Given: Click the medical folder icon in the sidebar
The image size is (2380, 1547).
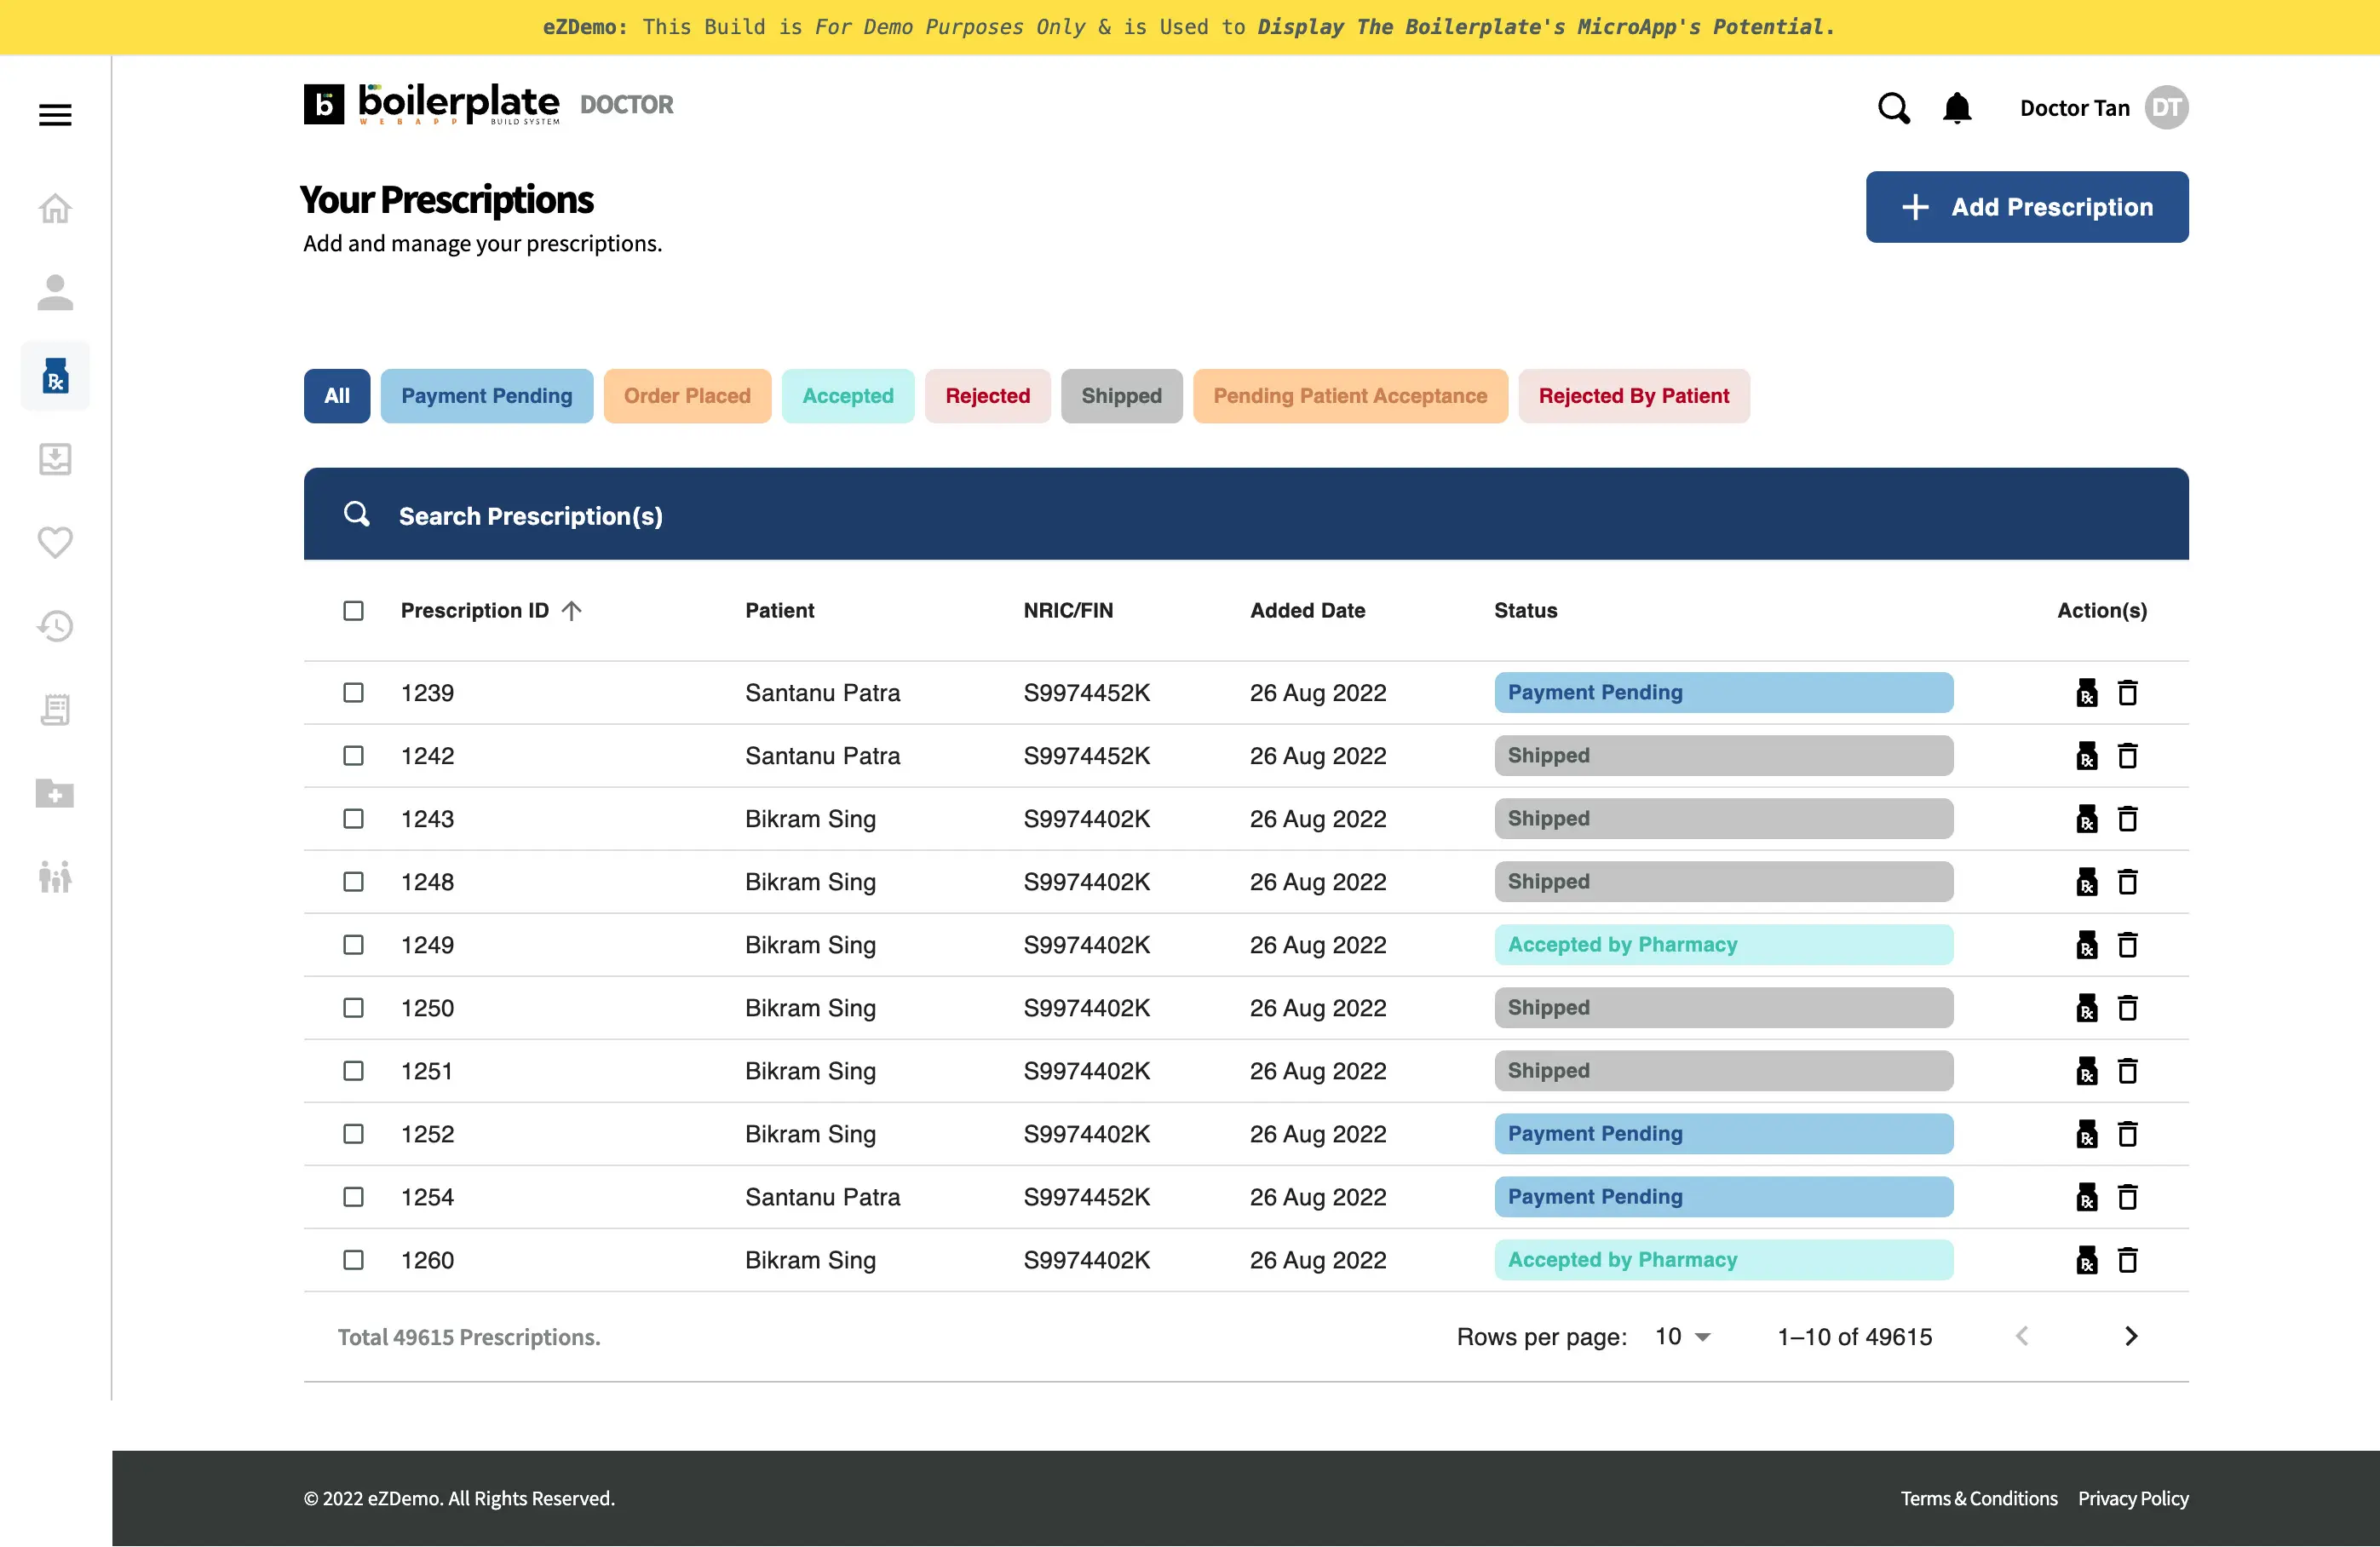Looking at the screenshot, I should point(55,794).
